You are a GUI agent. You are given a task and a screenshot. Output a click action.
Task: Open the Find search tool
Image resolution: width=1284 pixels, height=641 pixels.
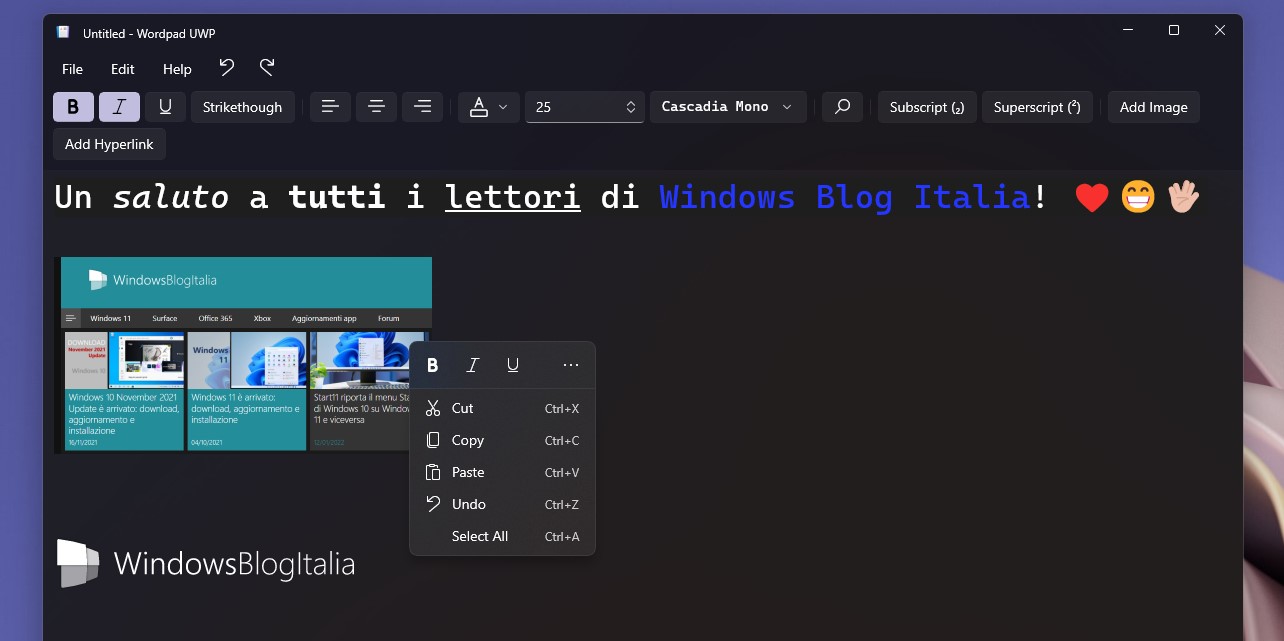(842, 107)
